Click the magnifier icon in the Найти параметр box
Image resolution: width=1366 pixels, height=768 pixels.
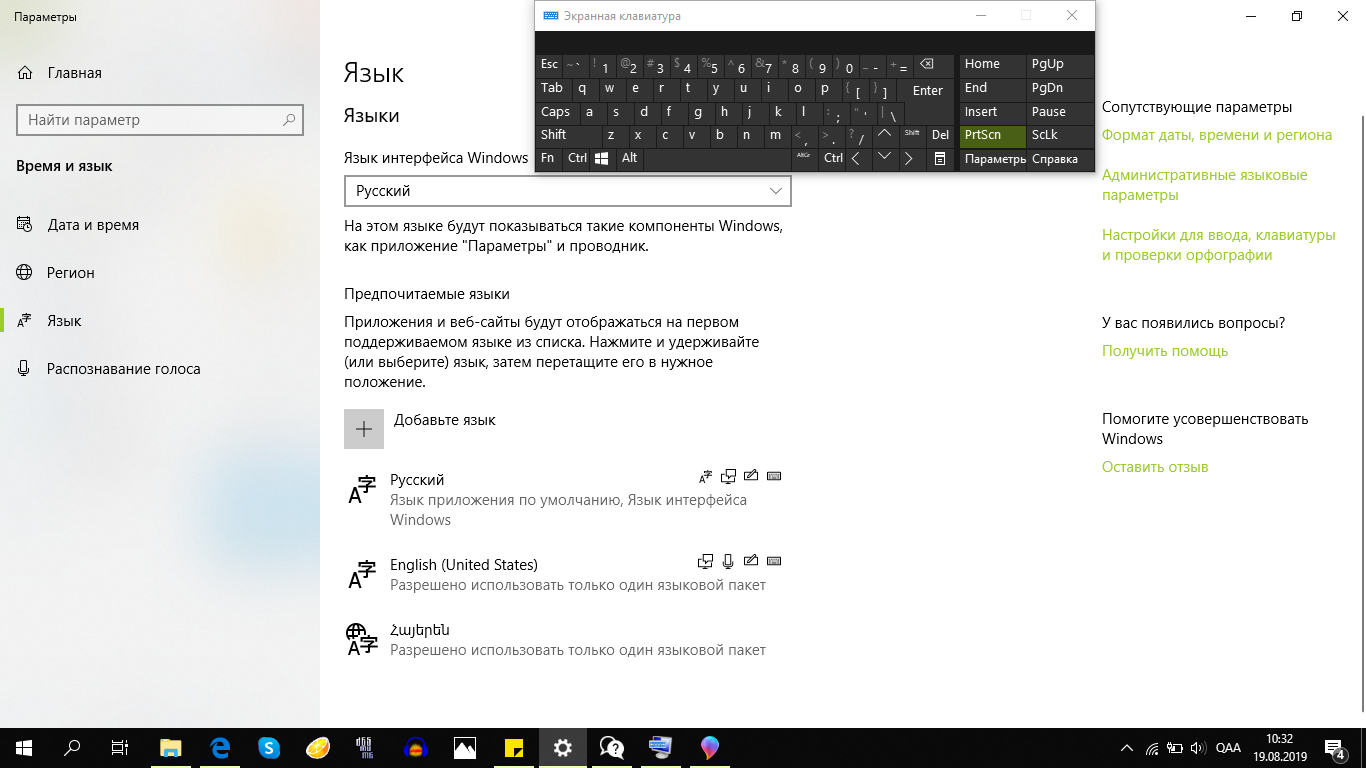(289, 120)
